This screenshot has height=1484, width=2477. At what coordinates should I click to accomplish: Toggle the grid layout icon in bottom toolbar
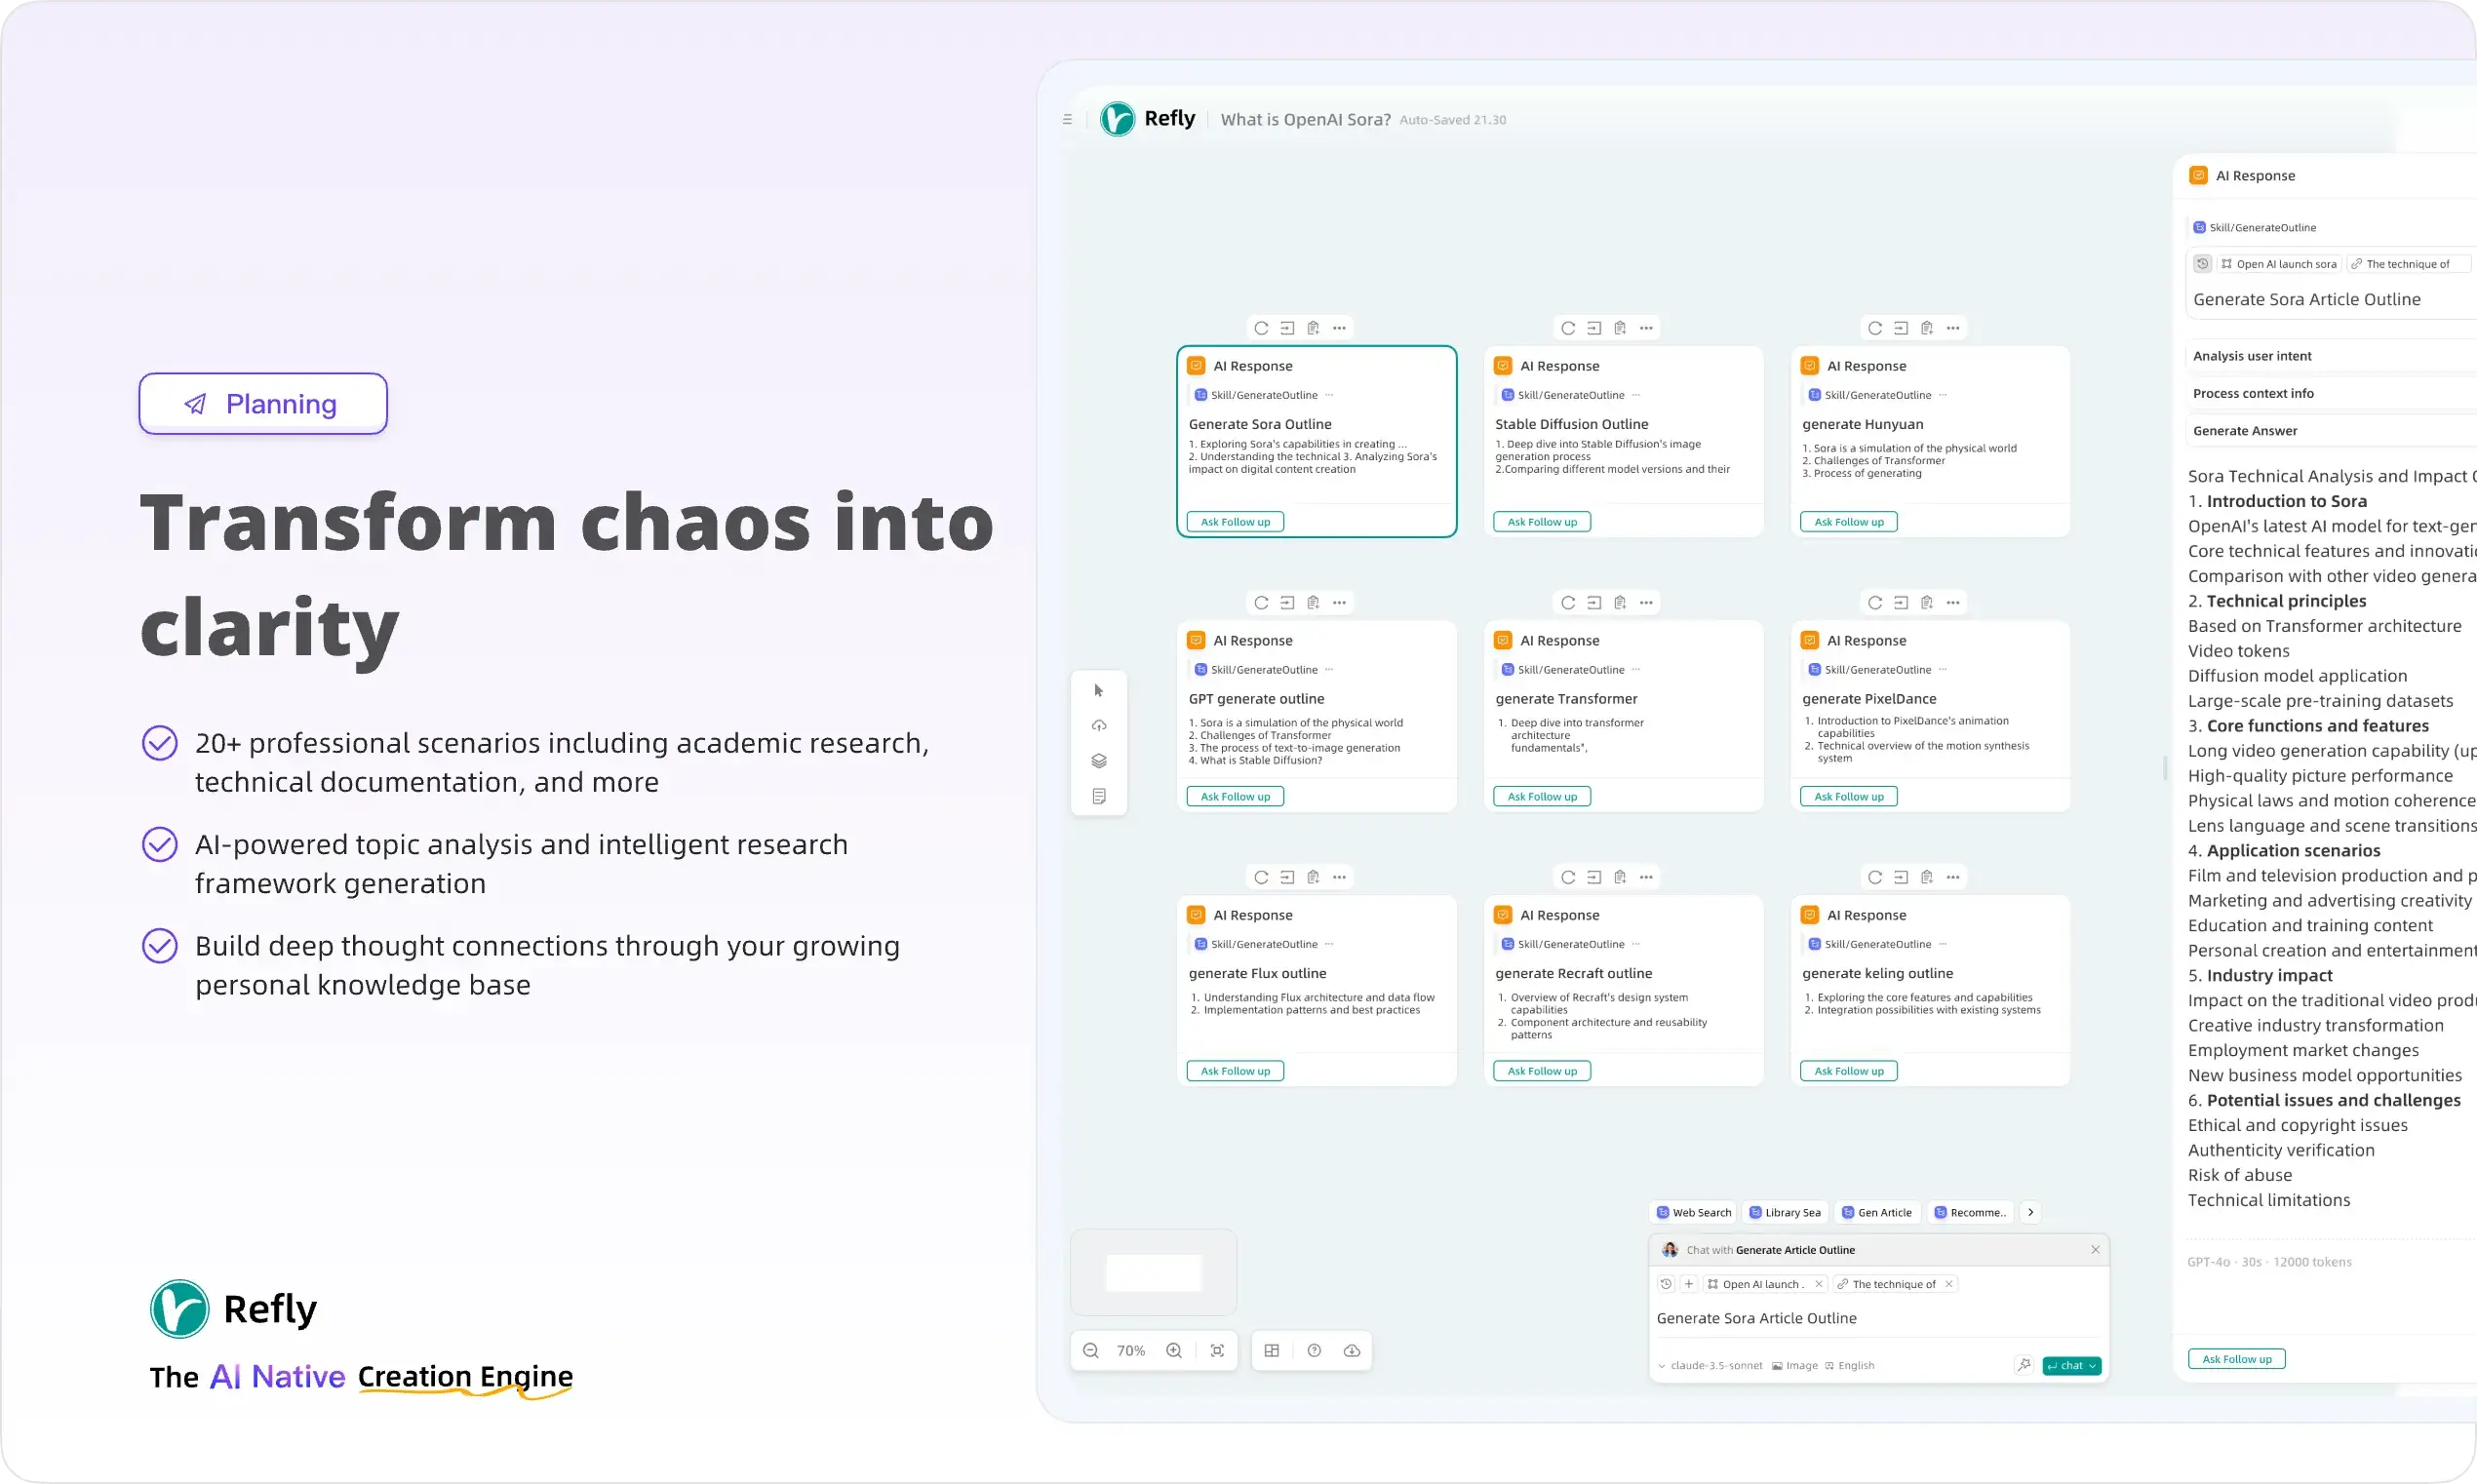click(x=1272, y=1351)
